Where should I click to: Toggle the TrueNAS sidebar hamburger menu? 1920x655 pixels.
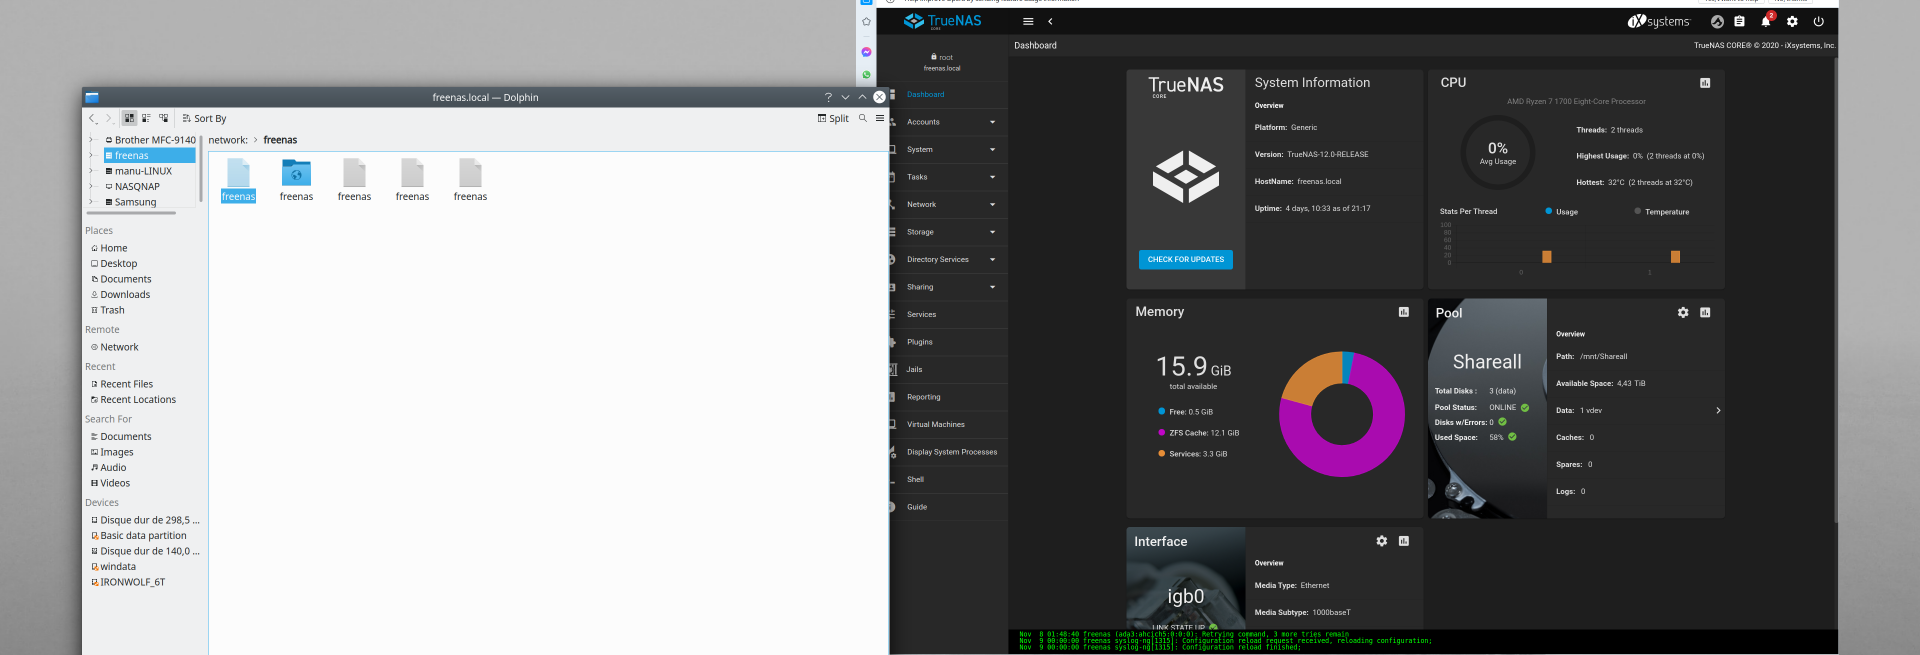tap(1028, 21)
